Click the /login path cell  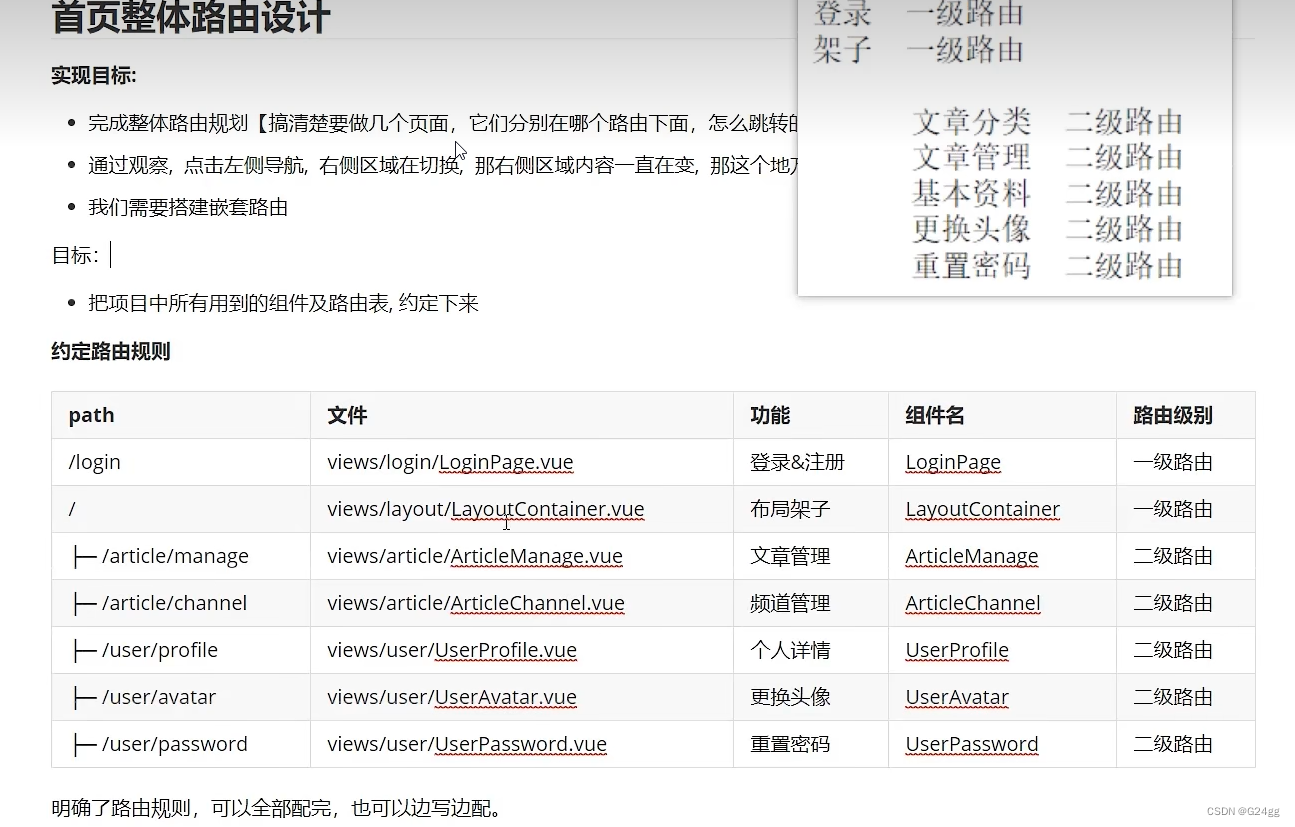point(181,462)
